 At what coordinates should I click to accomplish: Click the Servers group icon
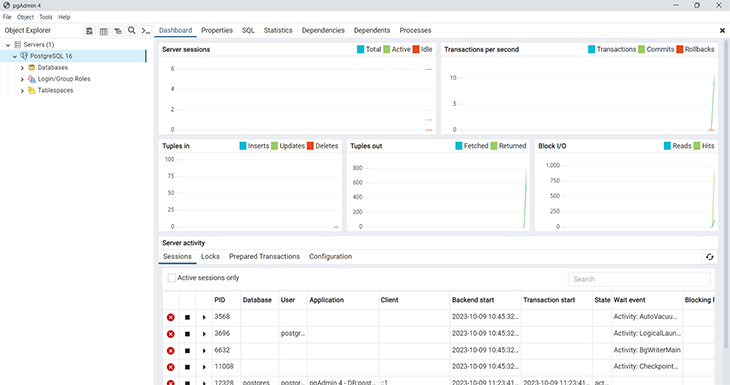pyautogui.click(x=18, y=45)
